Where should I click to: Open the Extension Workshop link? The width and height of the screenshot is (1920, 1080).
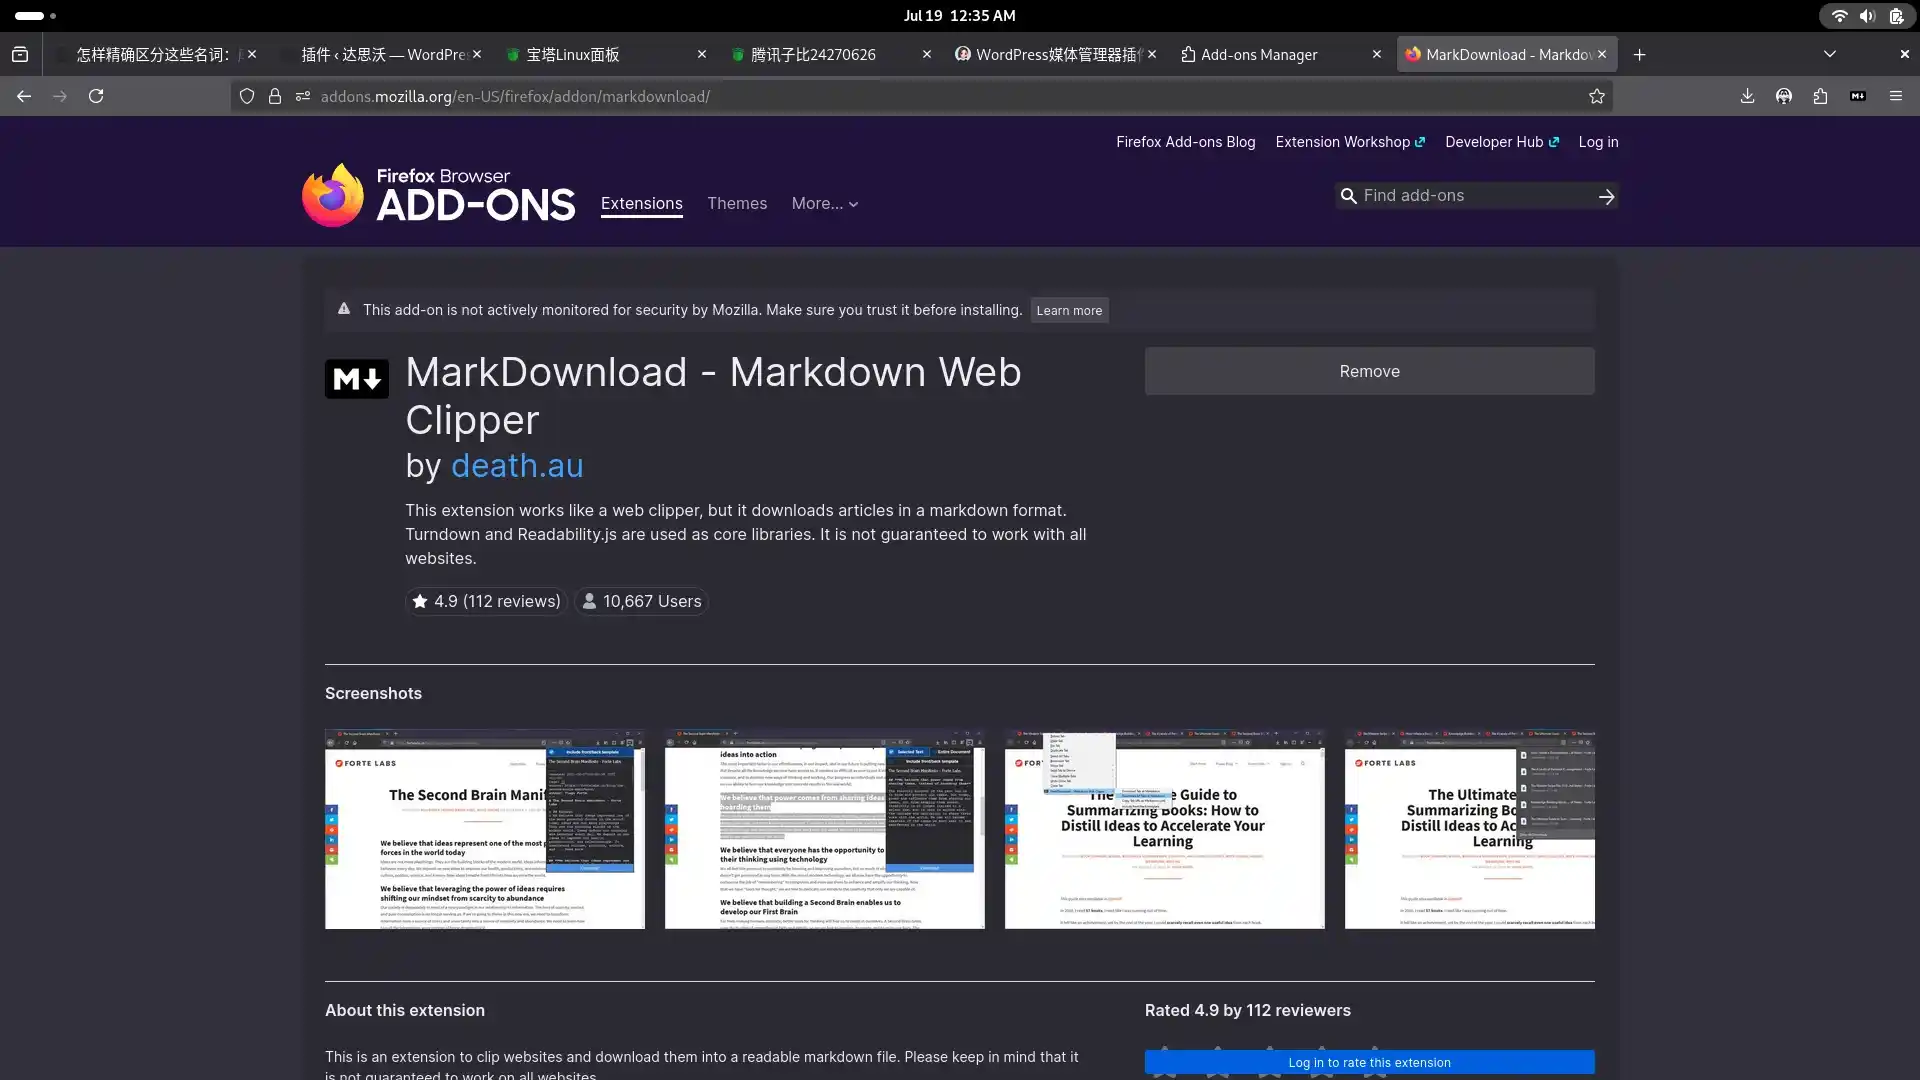pos(1350,142)
